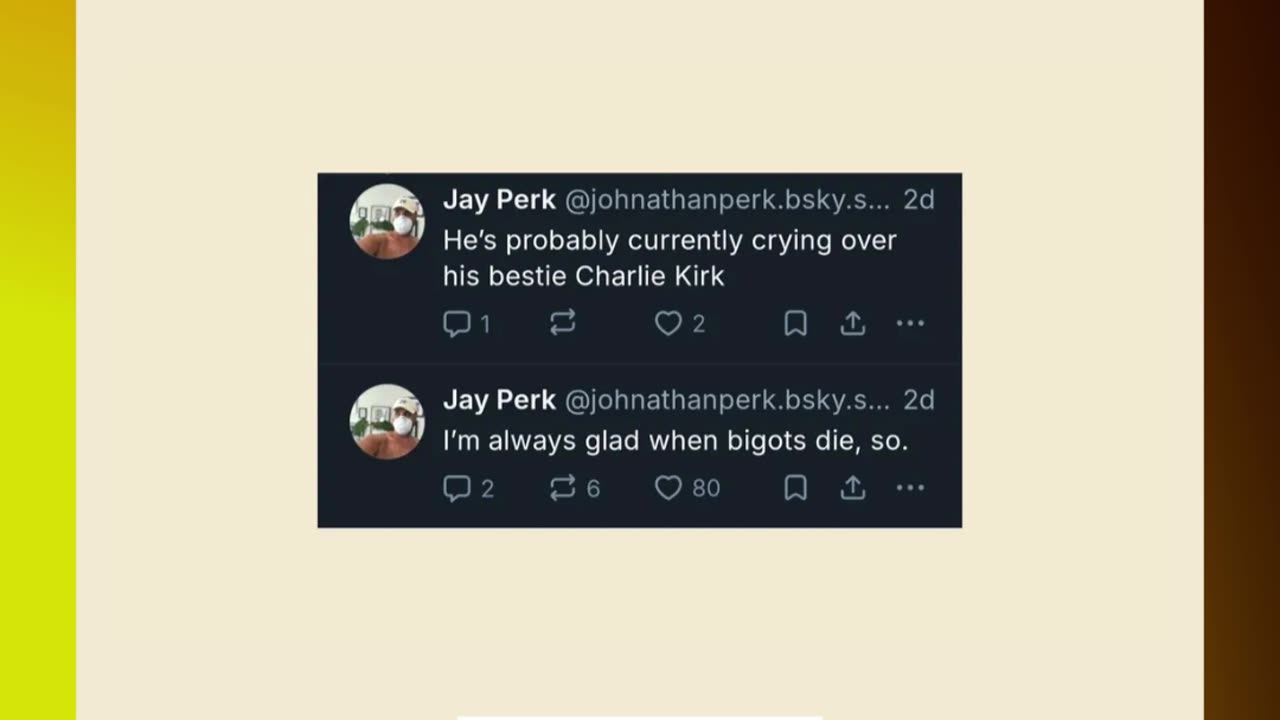Screen dimensions: 1280x720
Task: Bookmark the "bestie Charlie Kirk" post
Action: (795, 323)
